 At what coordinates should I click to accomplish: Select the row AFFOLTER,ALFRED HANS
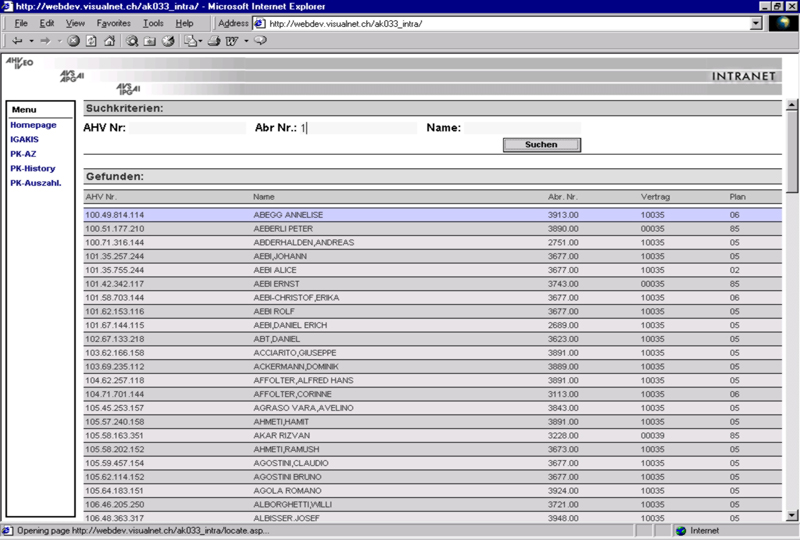pos(433,380)
